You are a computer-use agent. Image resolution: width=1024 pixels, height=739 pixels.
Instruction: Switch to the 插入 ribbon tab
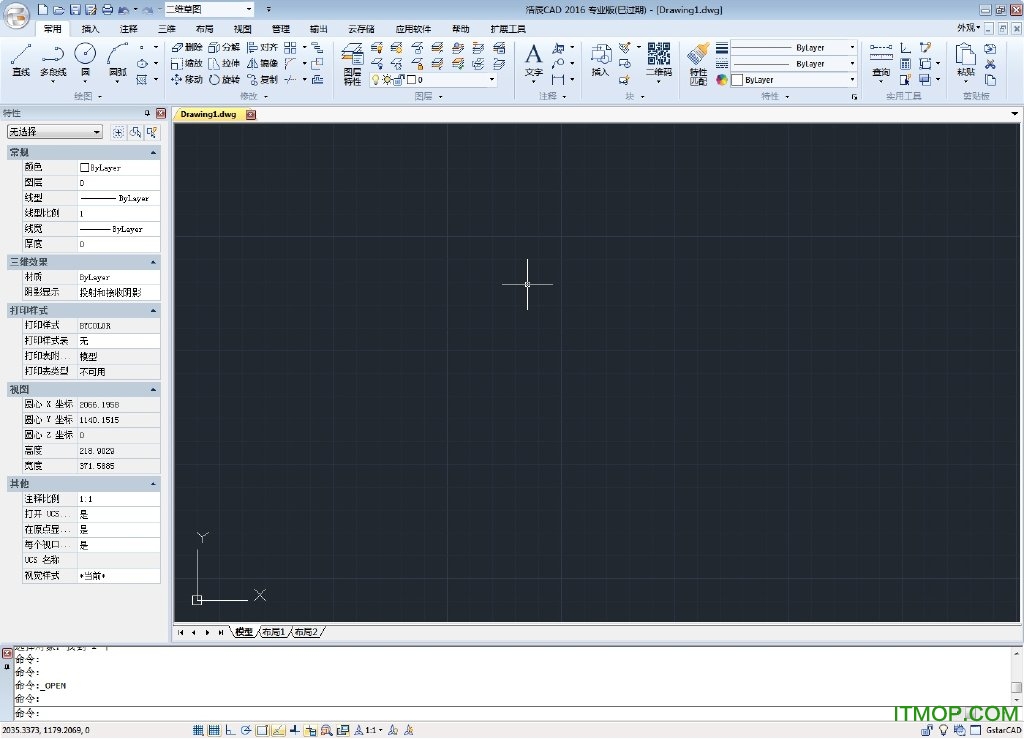pos(90,29)
